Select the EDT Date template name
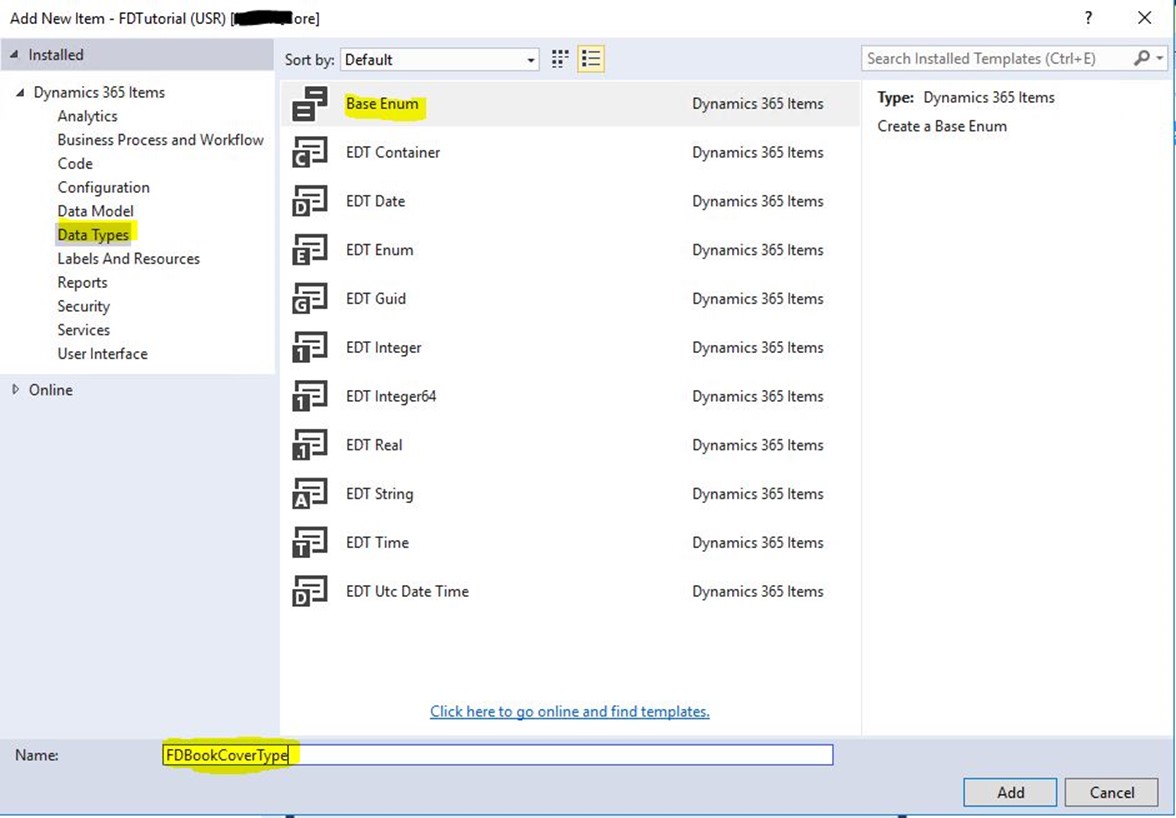Screen dimensions: 1176x818 [x=375, y=202]
